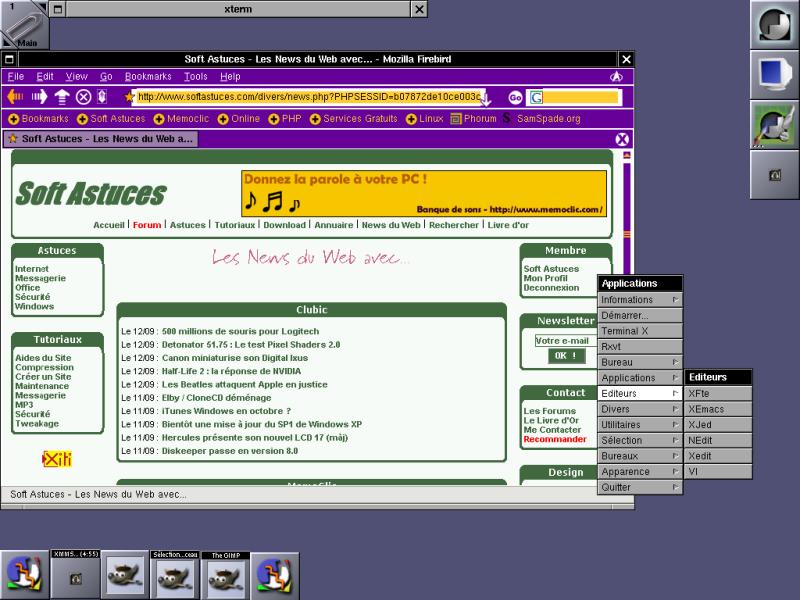The height and width of the screenshot is (600, 800).
Task: Open the Soft Astuces bookmark folder
Action: (x=111, y=119)
